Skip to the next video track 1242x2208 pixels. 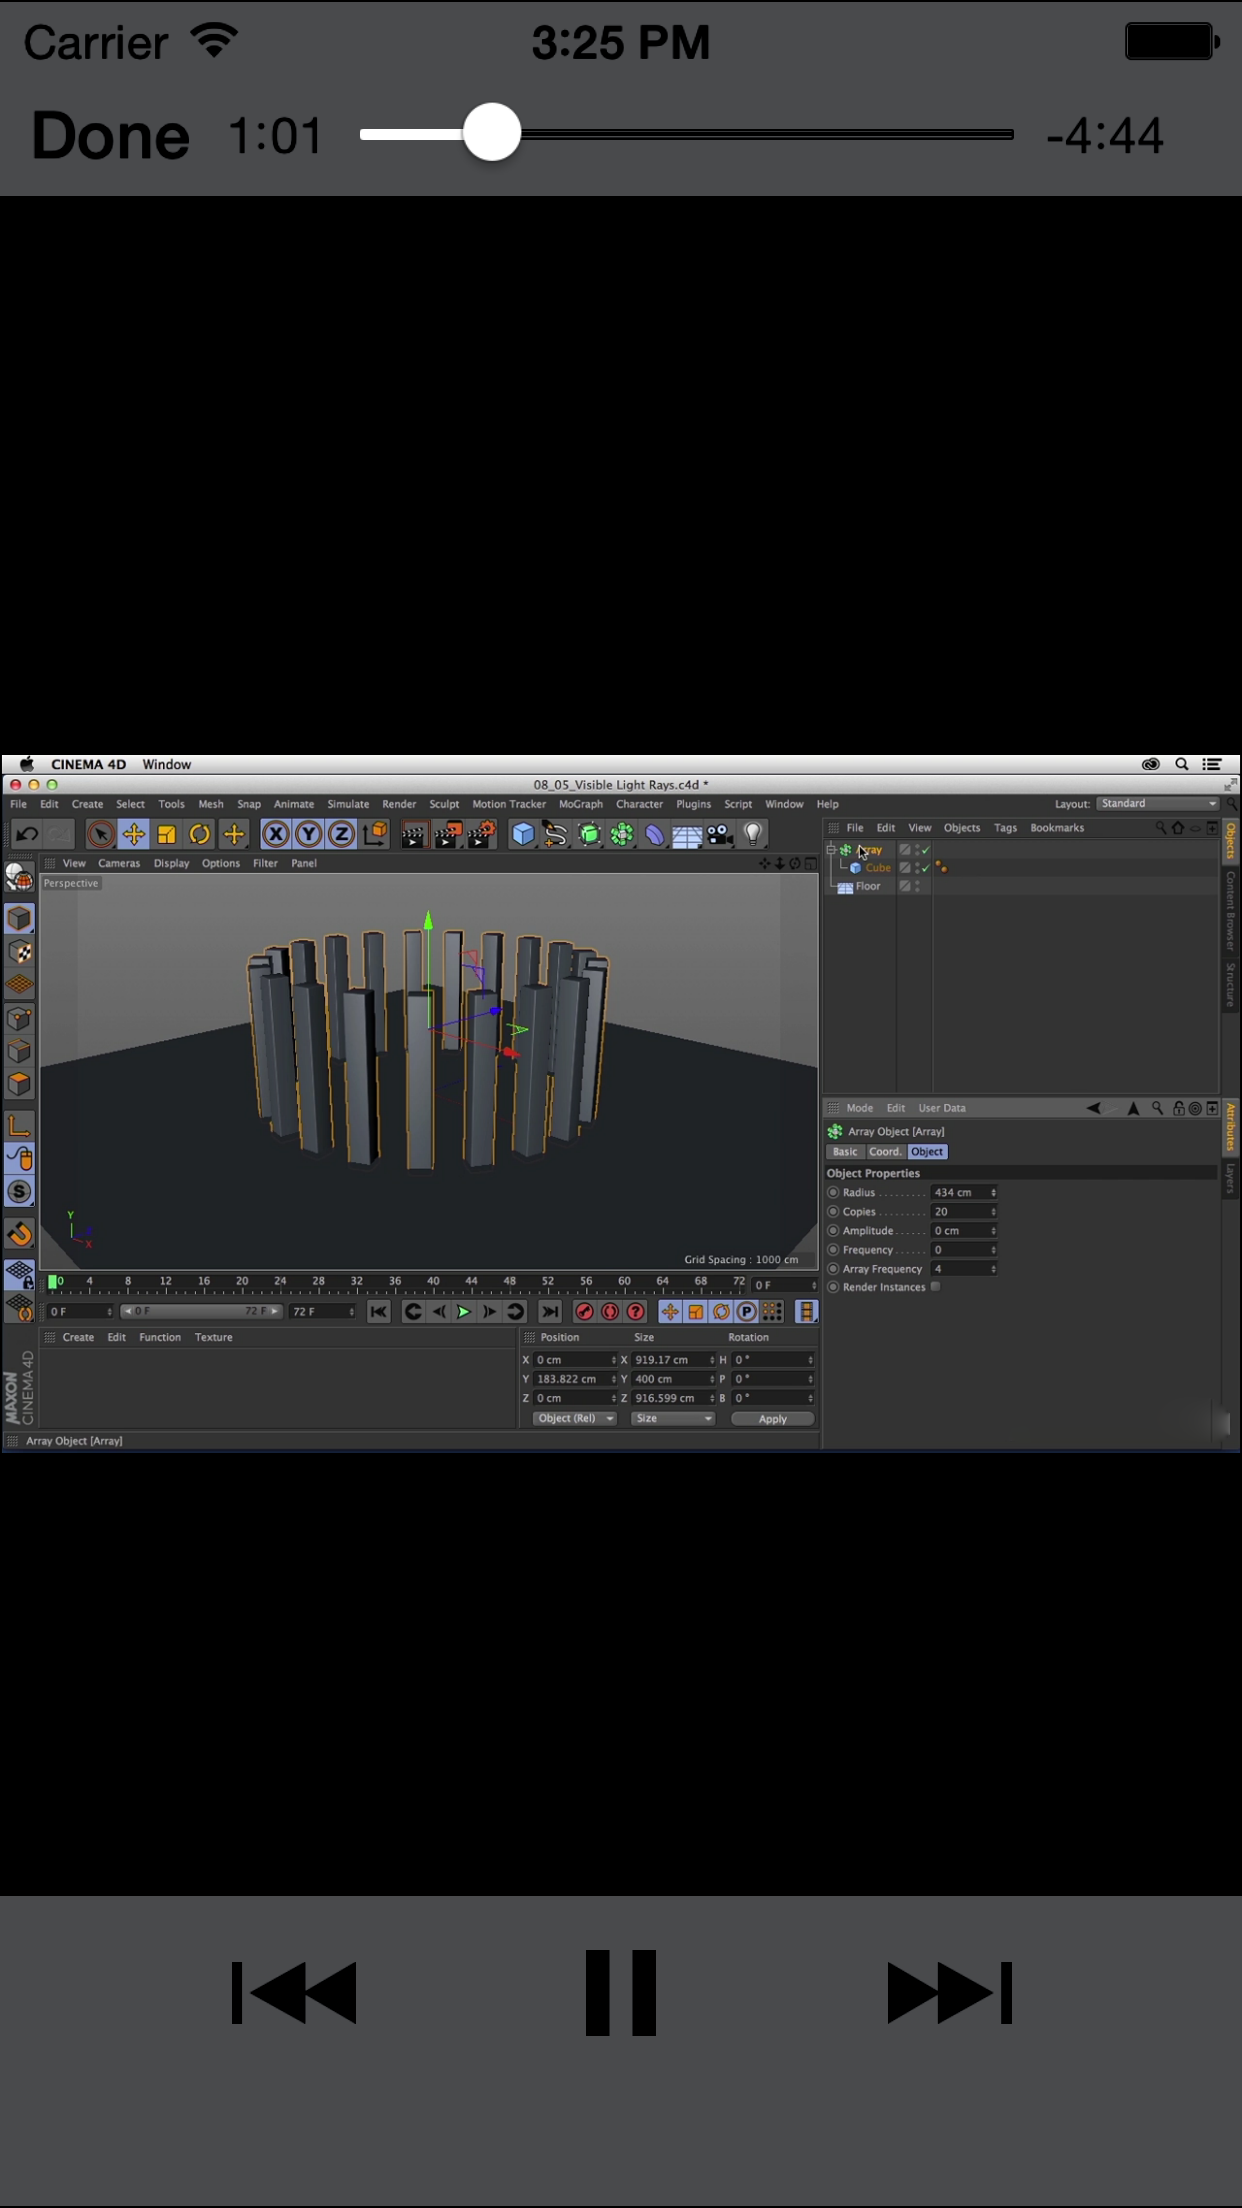pos(948,1992)
